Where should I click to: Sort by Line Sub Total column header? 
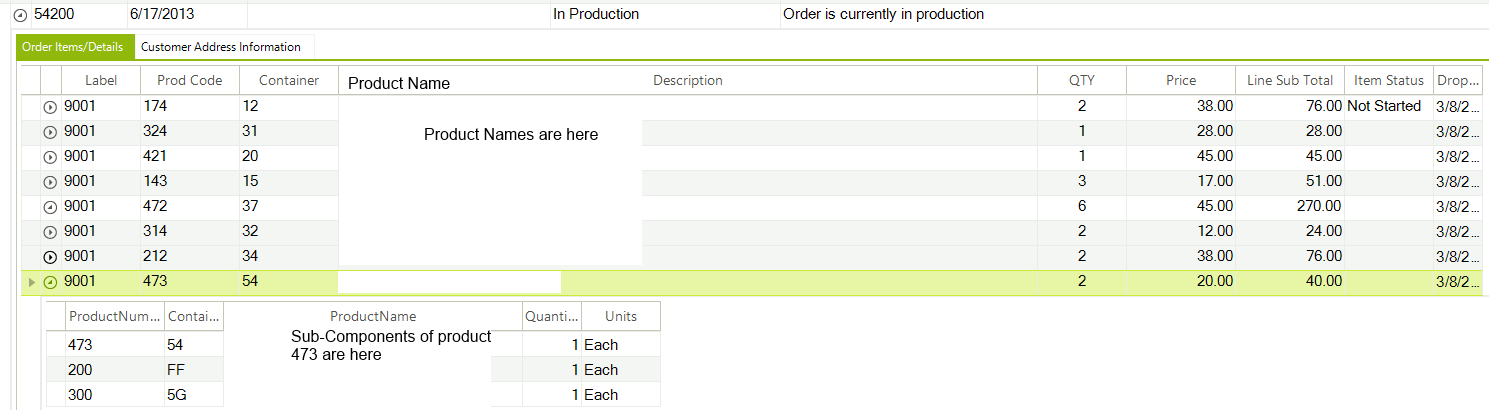1289,81
